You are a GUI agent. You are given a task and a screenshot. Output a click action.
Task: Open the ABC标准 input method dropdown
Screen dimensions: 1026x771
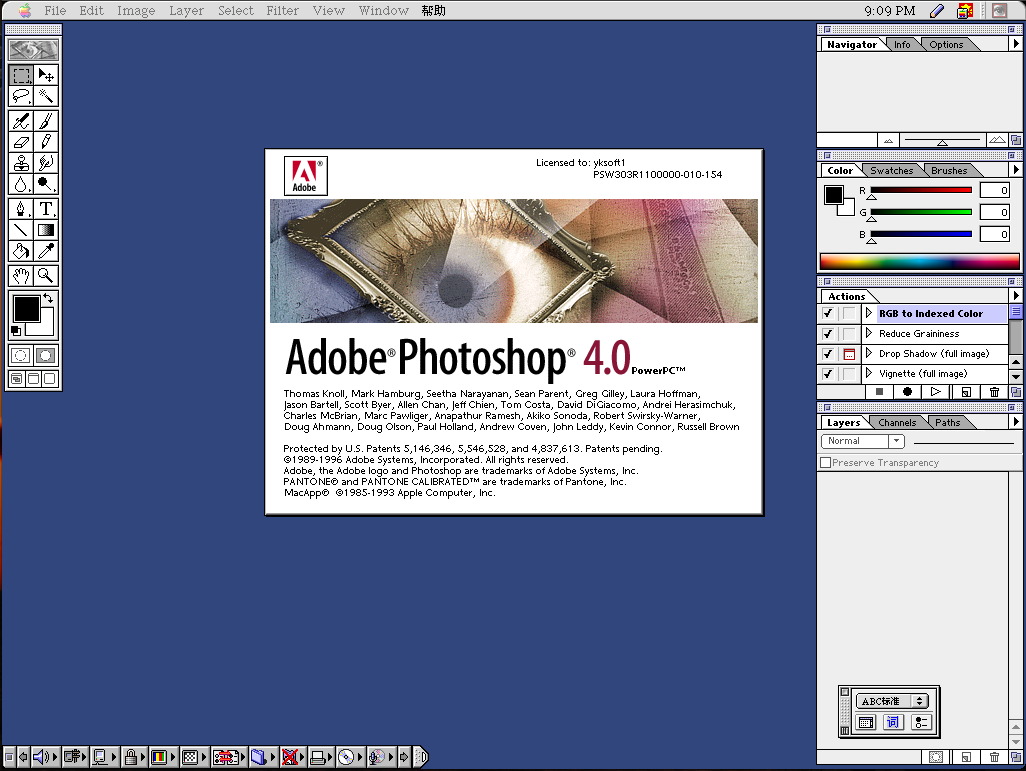point(893,701)
